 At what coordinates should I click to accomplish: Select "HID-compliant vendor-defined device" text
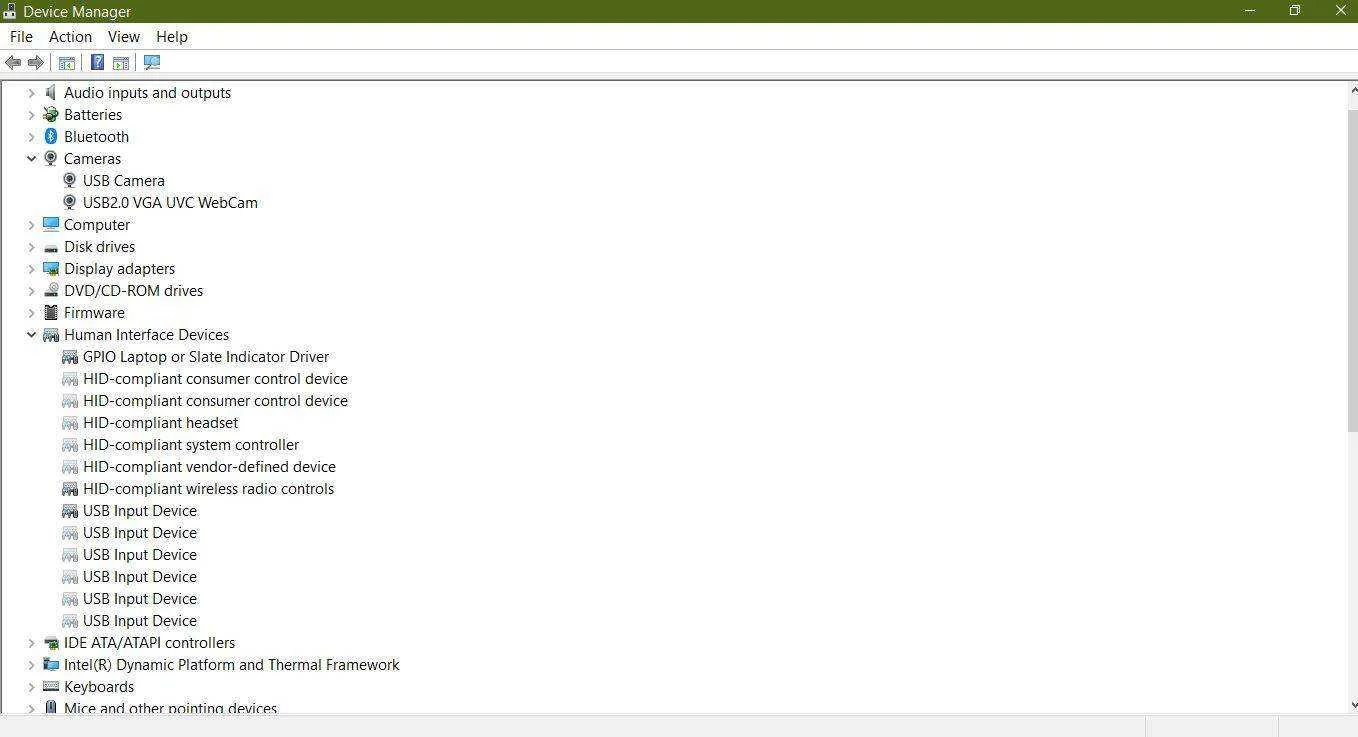[x=209, y=466]
